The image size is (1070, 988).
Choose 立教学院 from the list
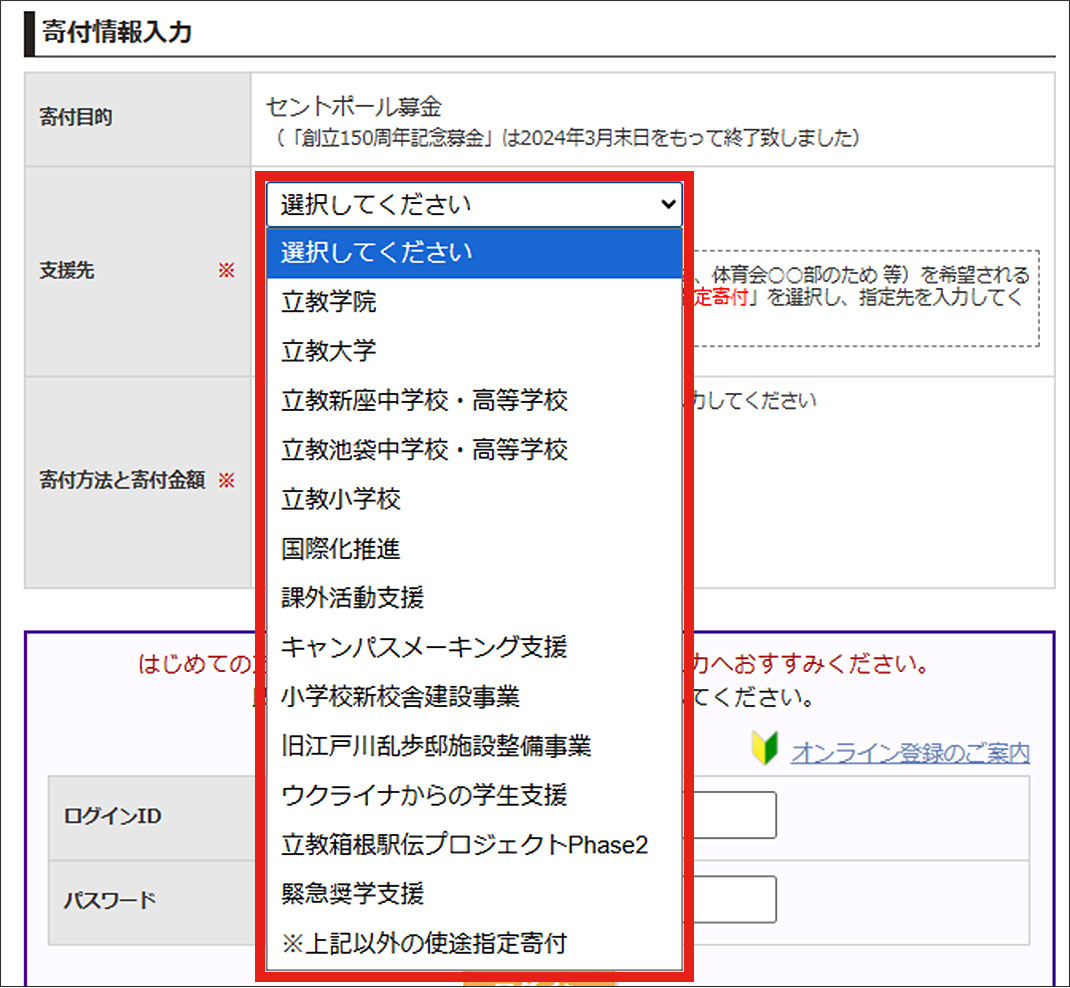474,302
